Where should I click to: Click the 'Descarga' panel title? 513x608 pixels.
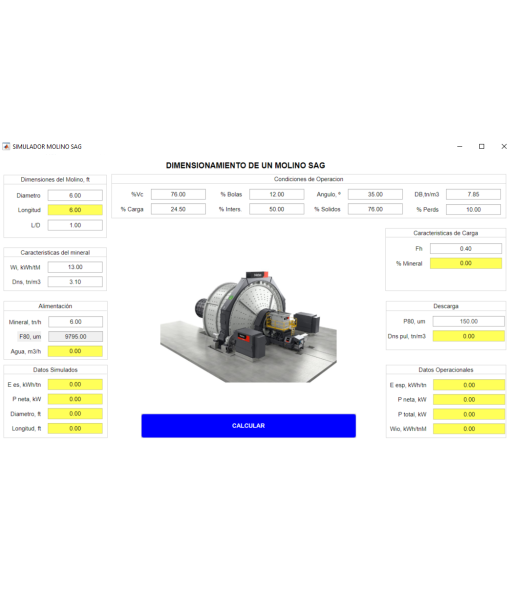coord(446,306)
